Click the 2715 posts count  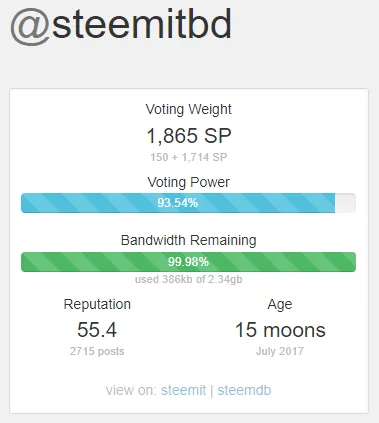point(97,351)
